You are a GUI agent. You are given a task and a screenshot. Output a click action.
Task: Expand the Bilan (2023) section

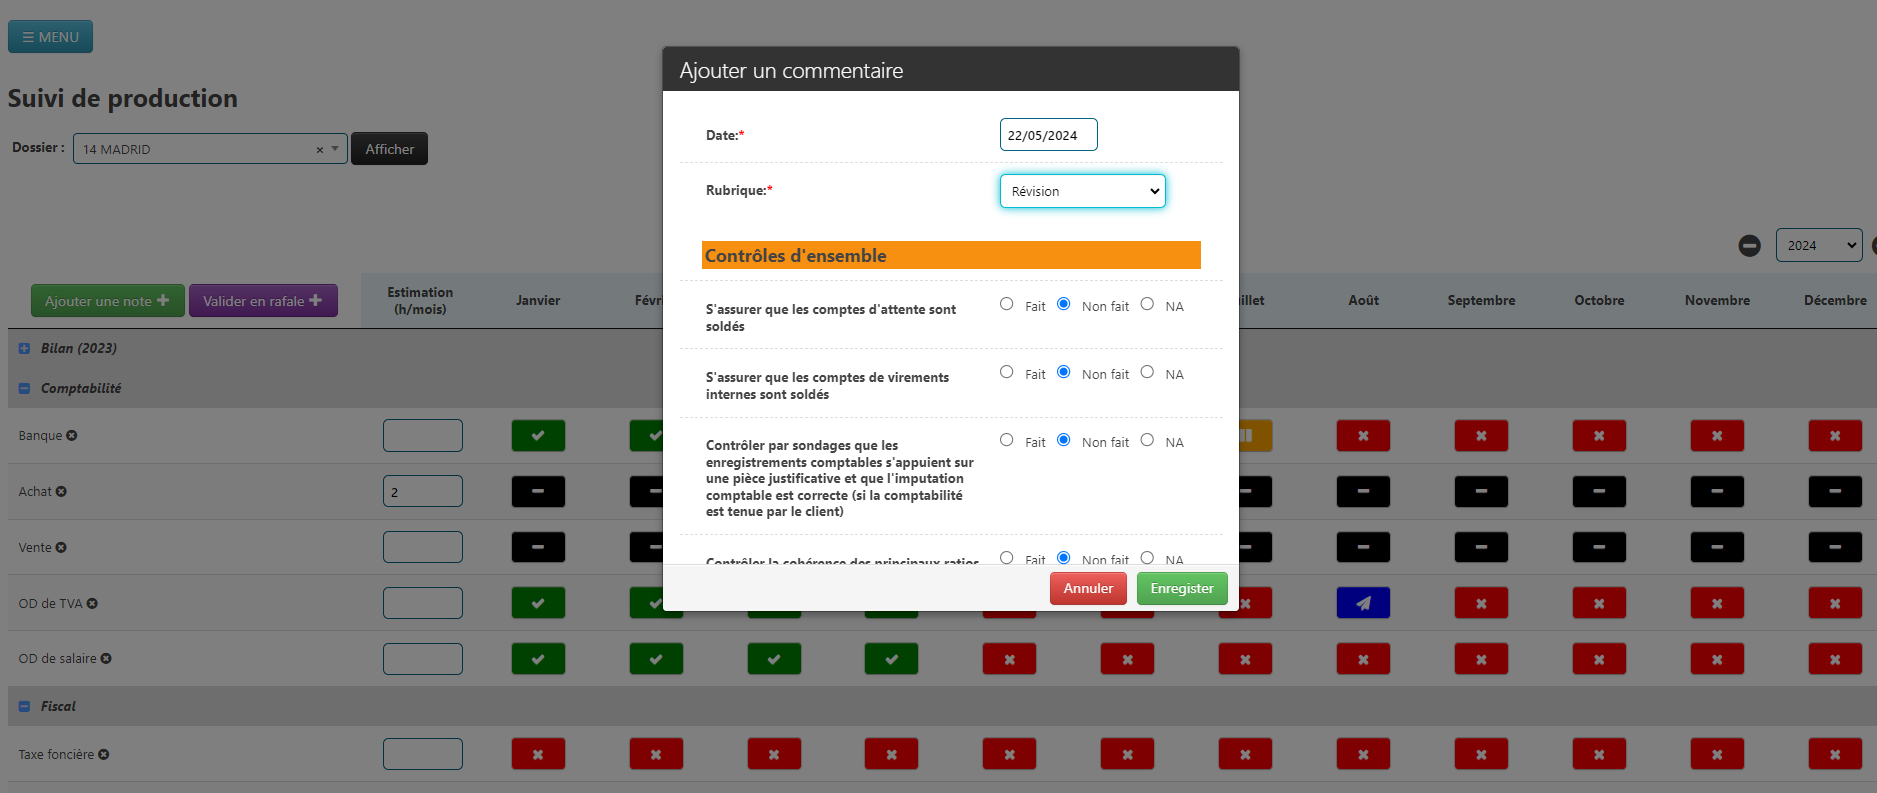(x=24, y=349)
